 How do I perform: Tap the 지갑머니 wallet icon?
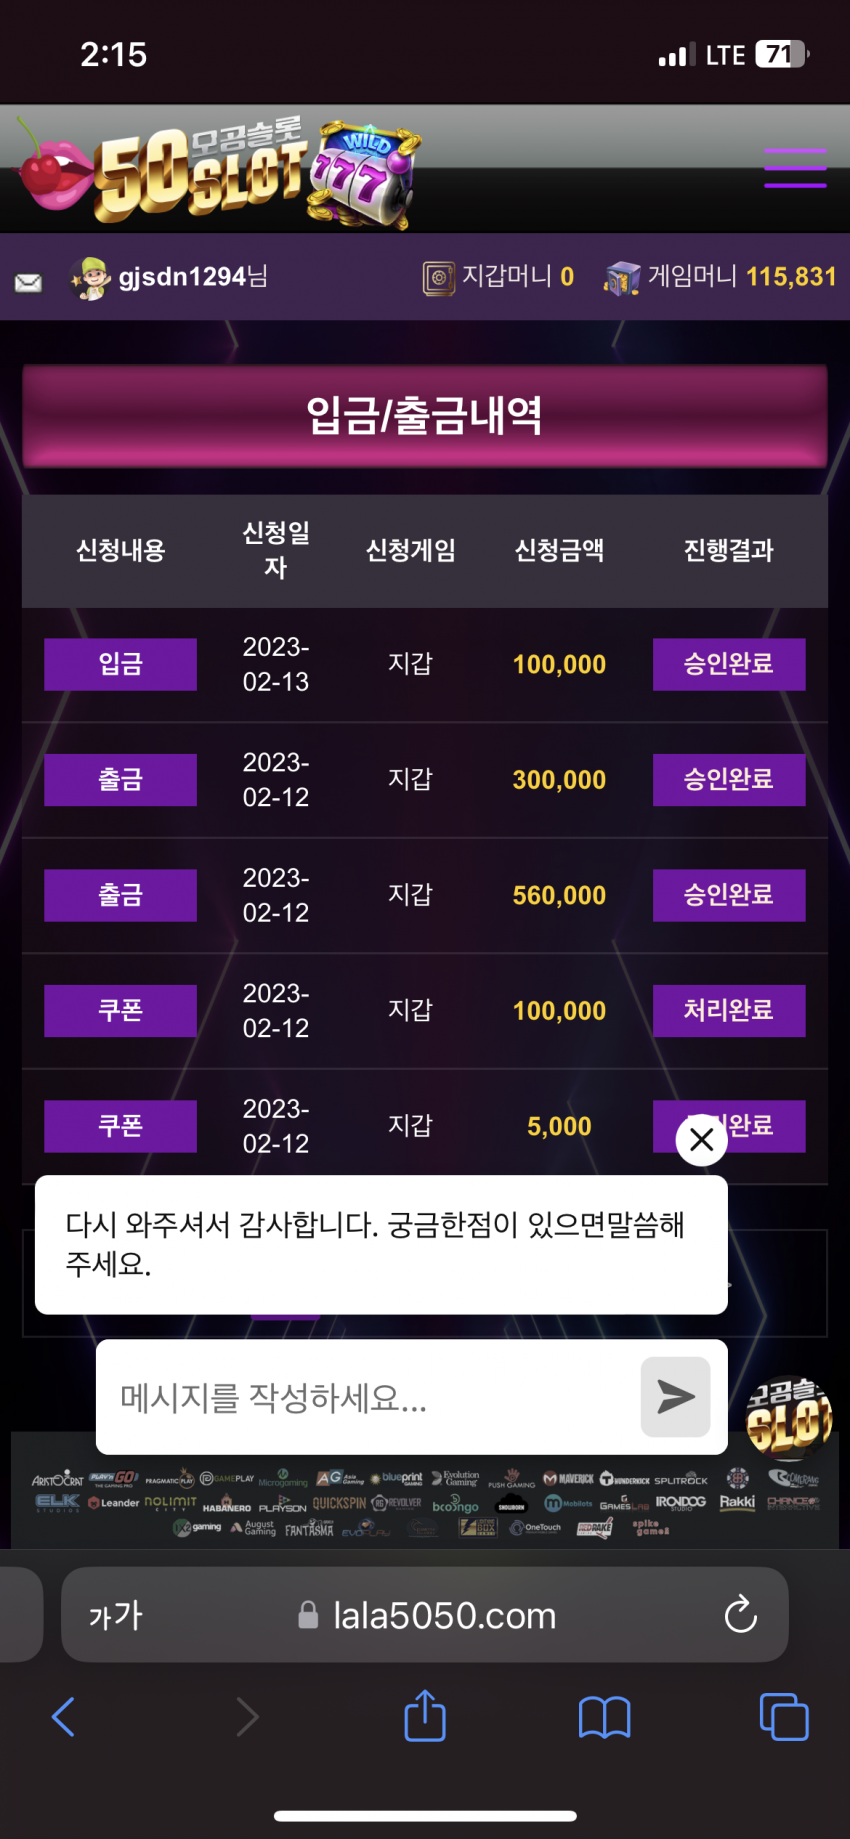pyautogui.click(x=438, y=278)
